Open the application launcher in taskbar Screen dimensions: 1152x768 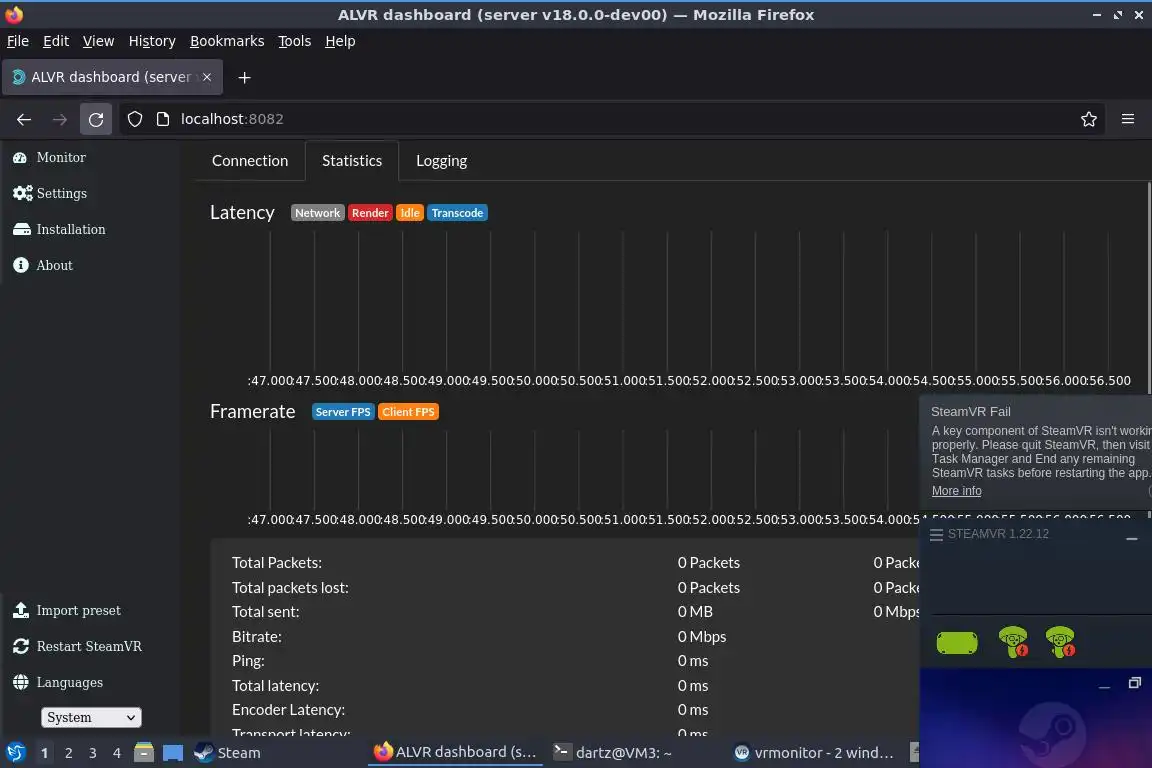coord(15,753)
